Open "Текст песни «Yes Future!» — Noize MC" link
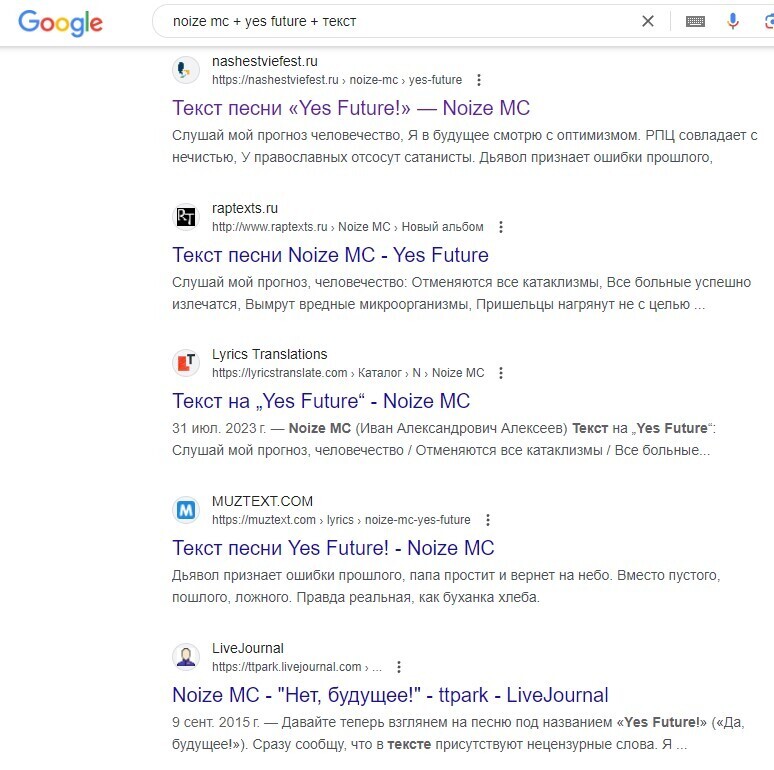Image resolution: width=774 pixels, height=770 pixels. [351, 108]
